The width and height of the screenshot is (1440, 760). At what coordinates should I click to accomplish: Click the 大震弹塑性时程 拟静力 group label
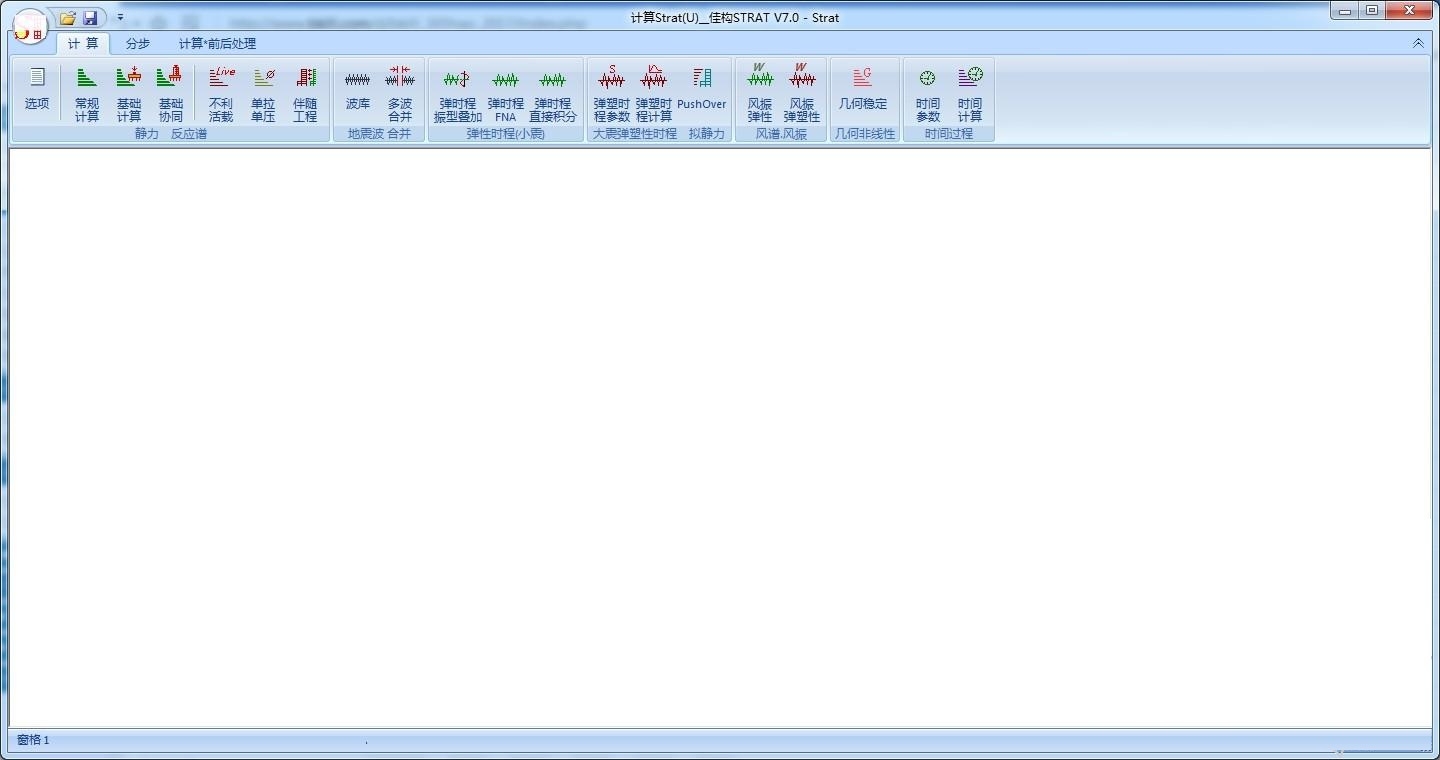[x=659, y=134]
